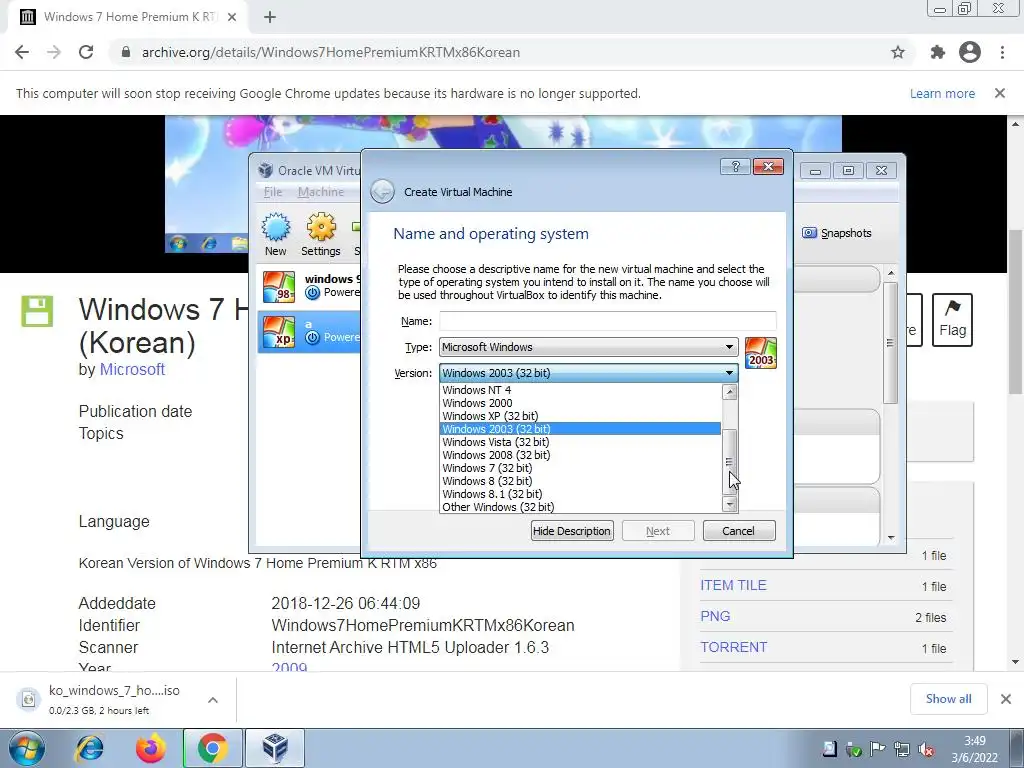Open PNG download link

pos(715,616)
